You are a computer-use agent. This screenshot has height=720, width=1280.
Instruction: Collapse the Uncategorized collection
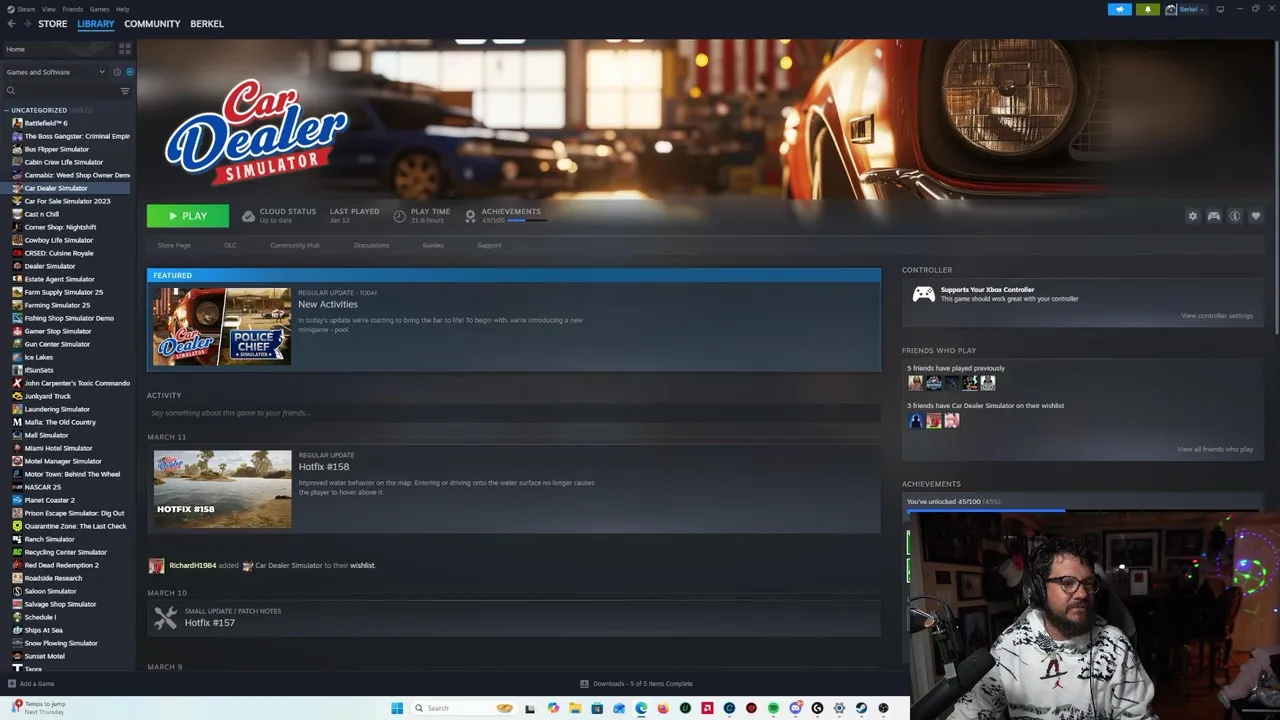[7, 110]
